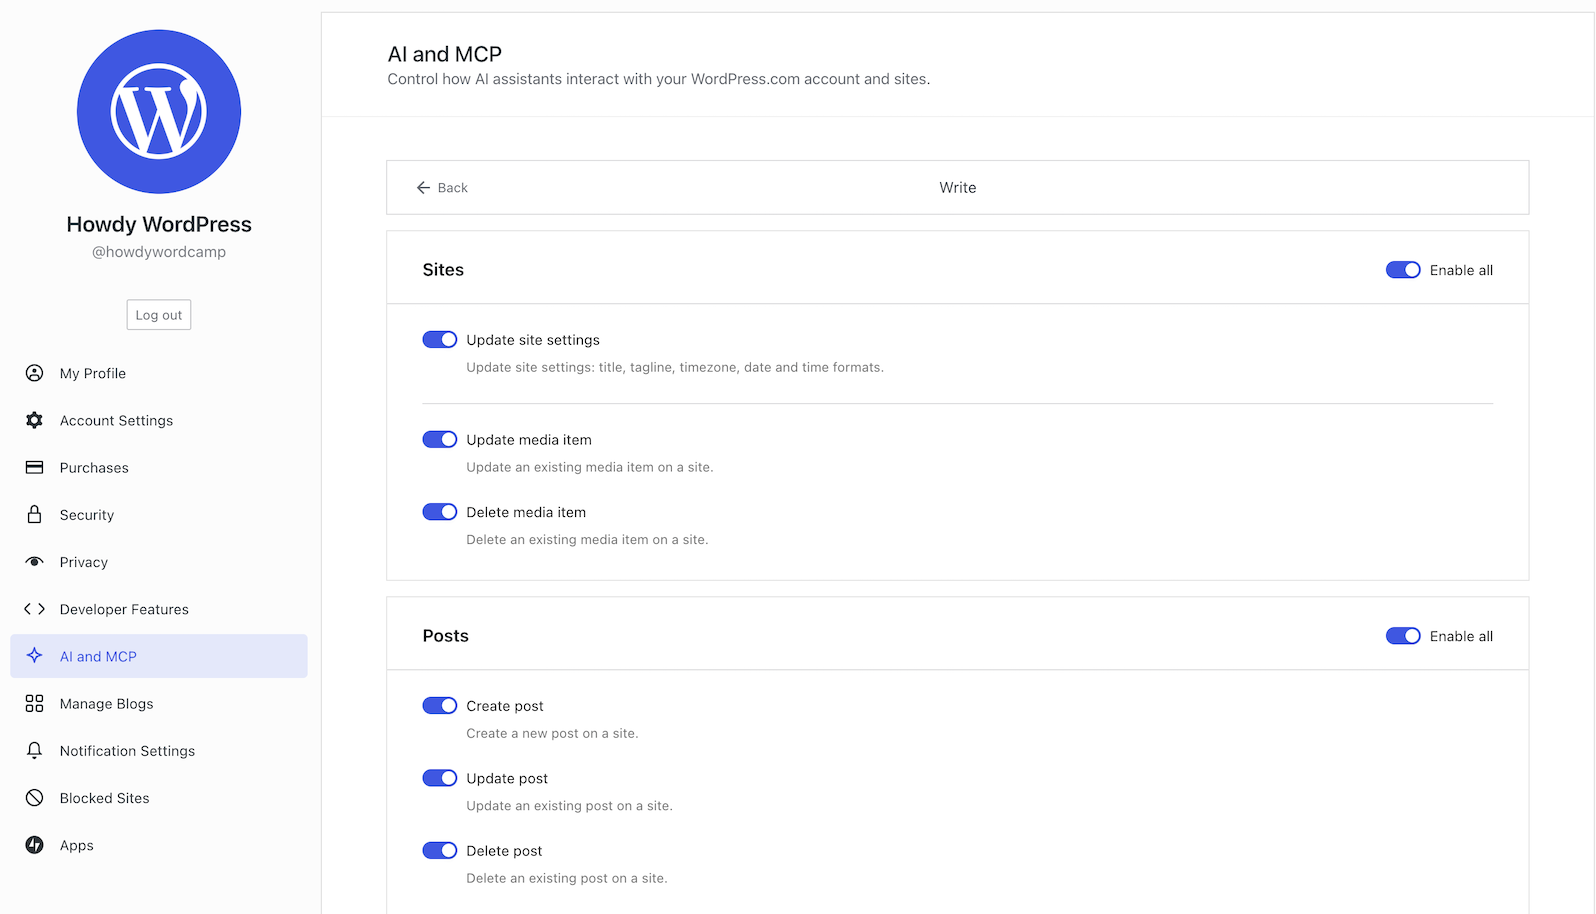The width and height of the screenshot is (1596, 914).
Task: Open Privacy settings page
Action: tap(159, 561)
